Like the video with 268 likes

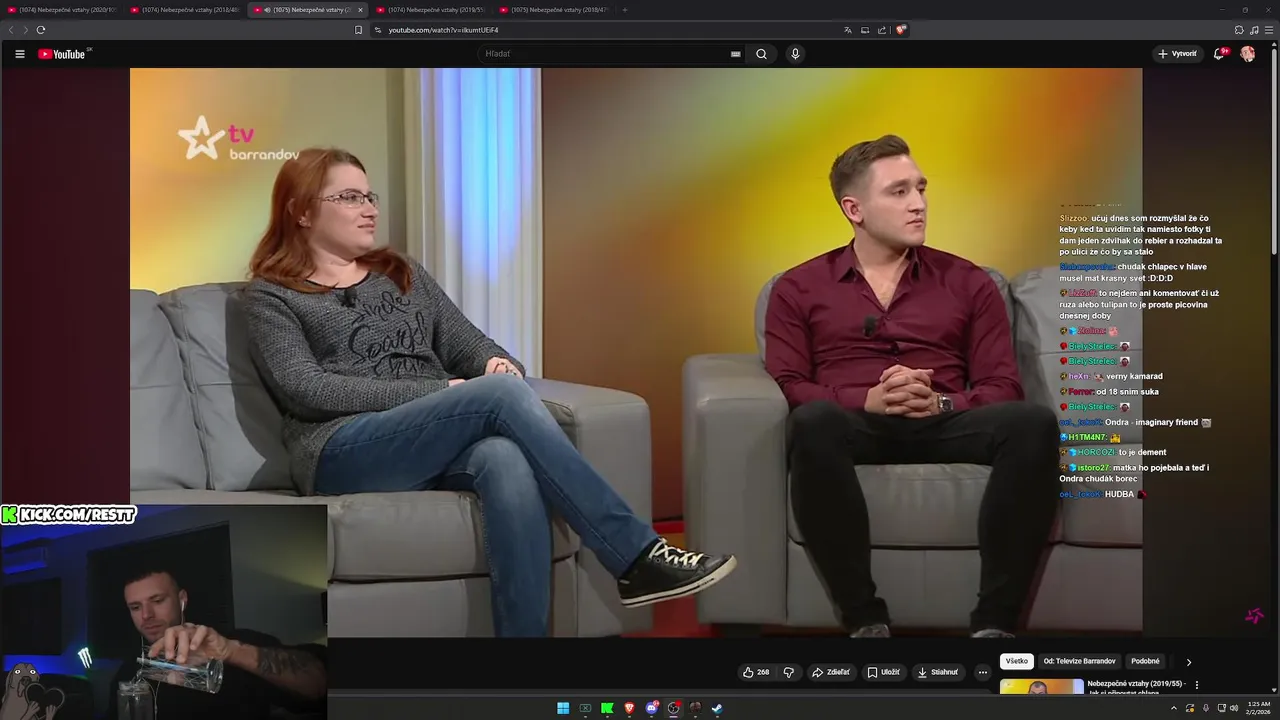[x=756, y=672]
